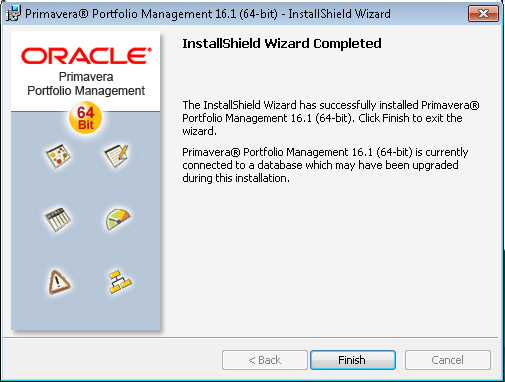Click the successfully installed message paragraph

(x=331, y=118)
